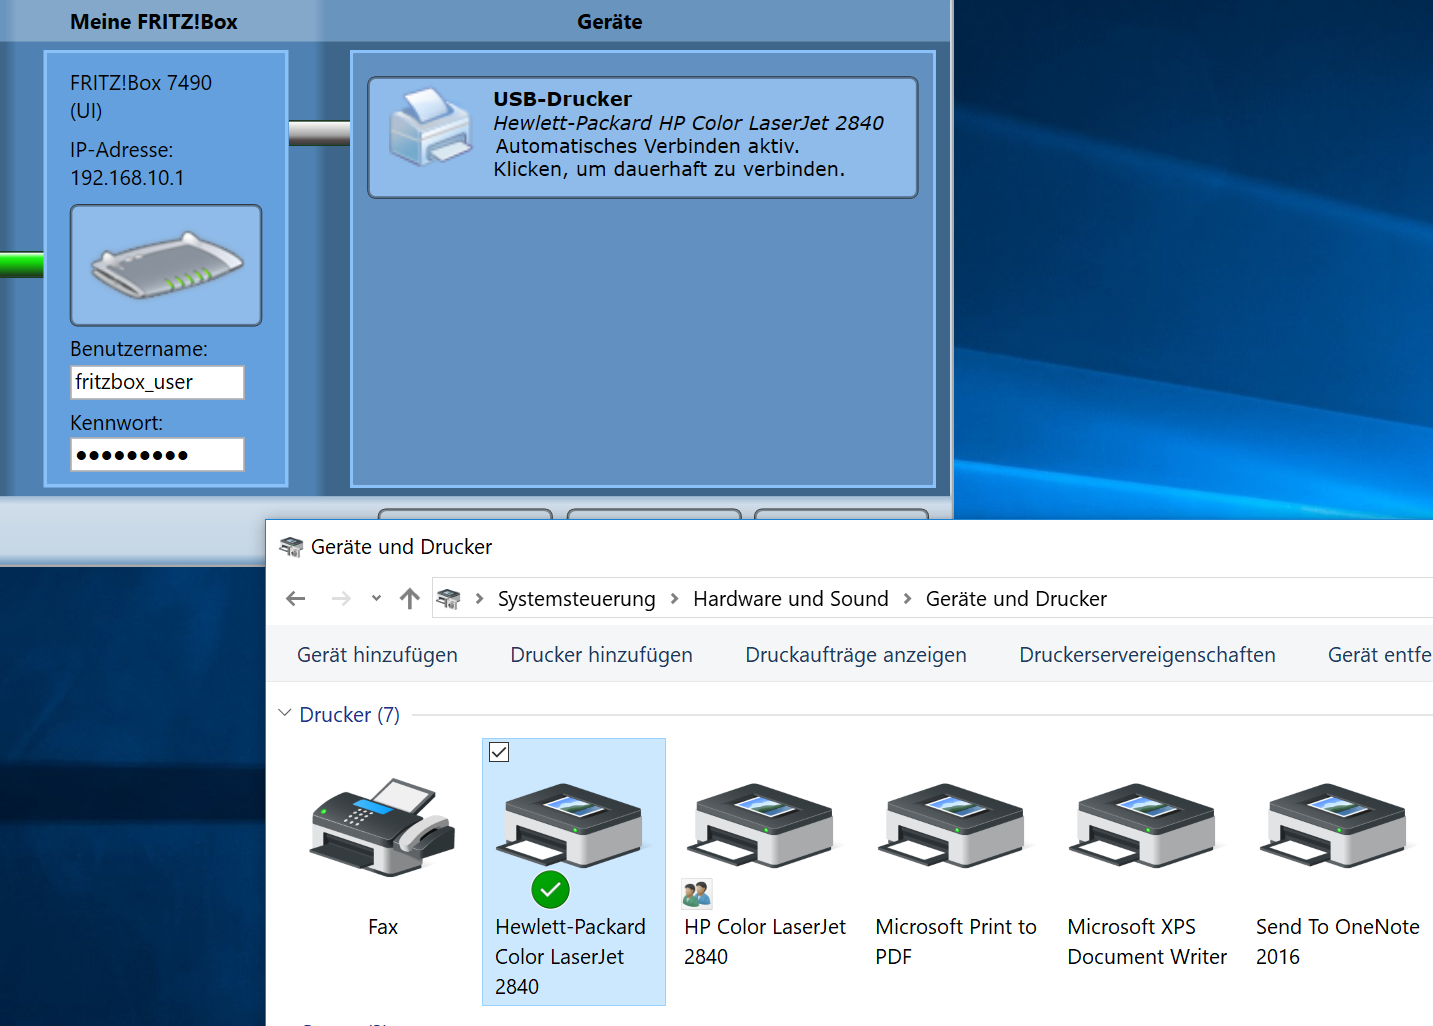The width and height of the screenshot is (1433, 1026).
Task: Open Druckerservereigenschaften
Action: tap(1147, 655)
